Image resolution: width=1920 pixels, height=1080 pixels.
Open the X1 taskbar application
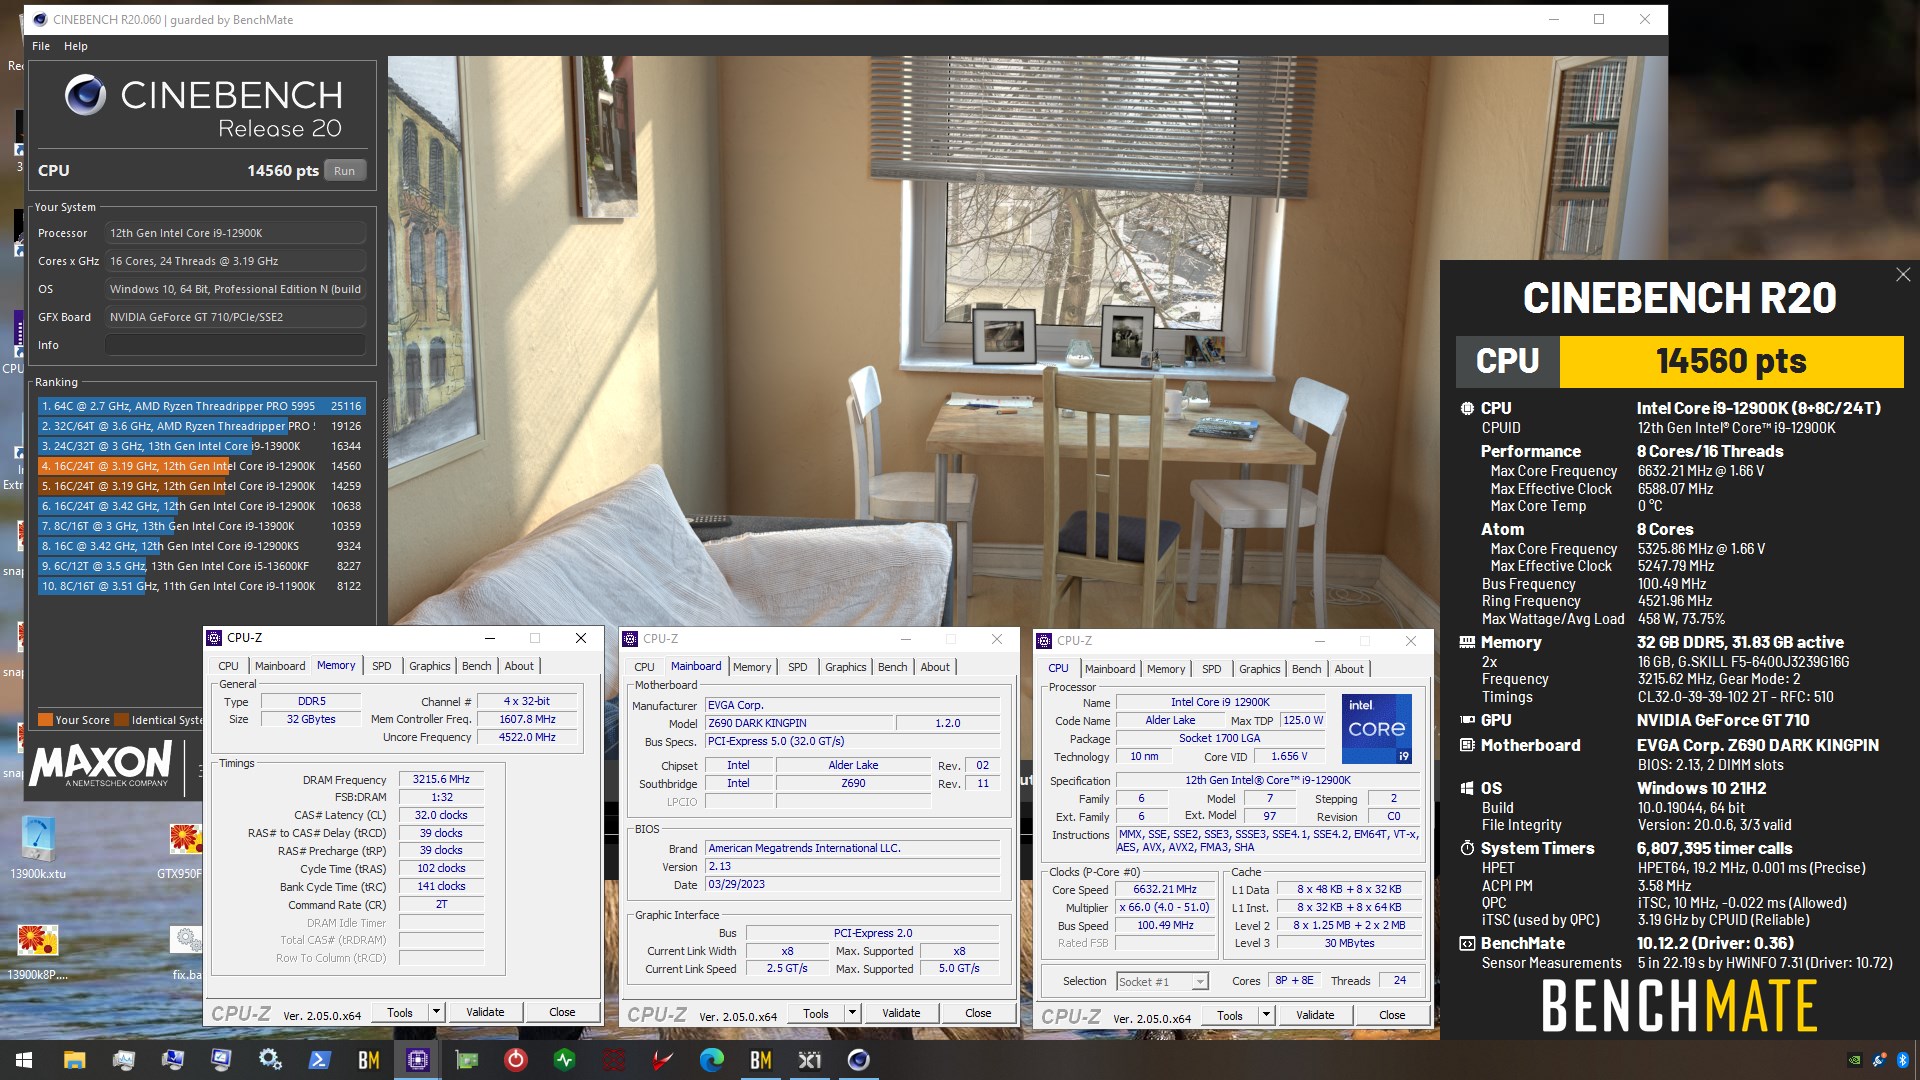(810, 1060)
